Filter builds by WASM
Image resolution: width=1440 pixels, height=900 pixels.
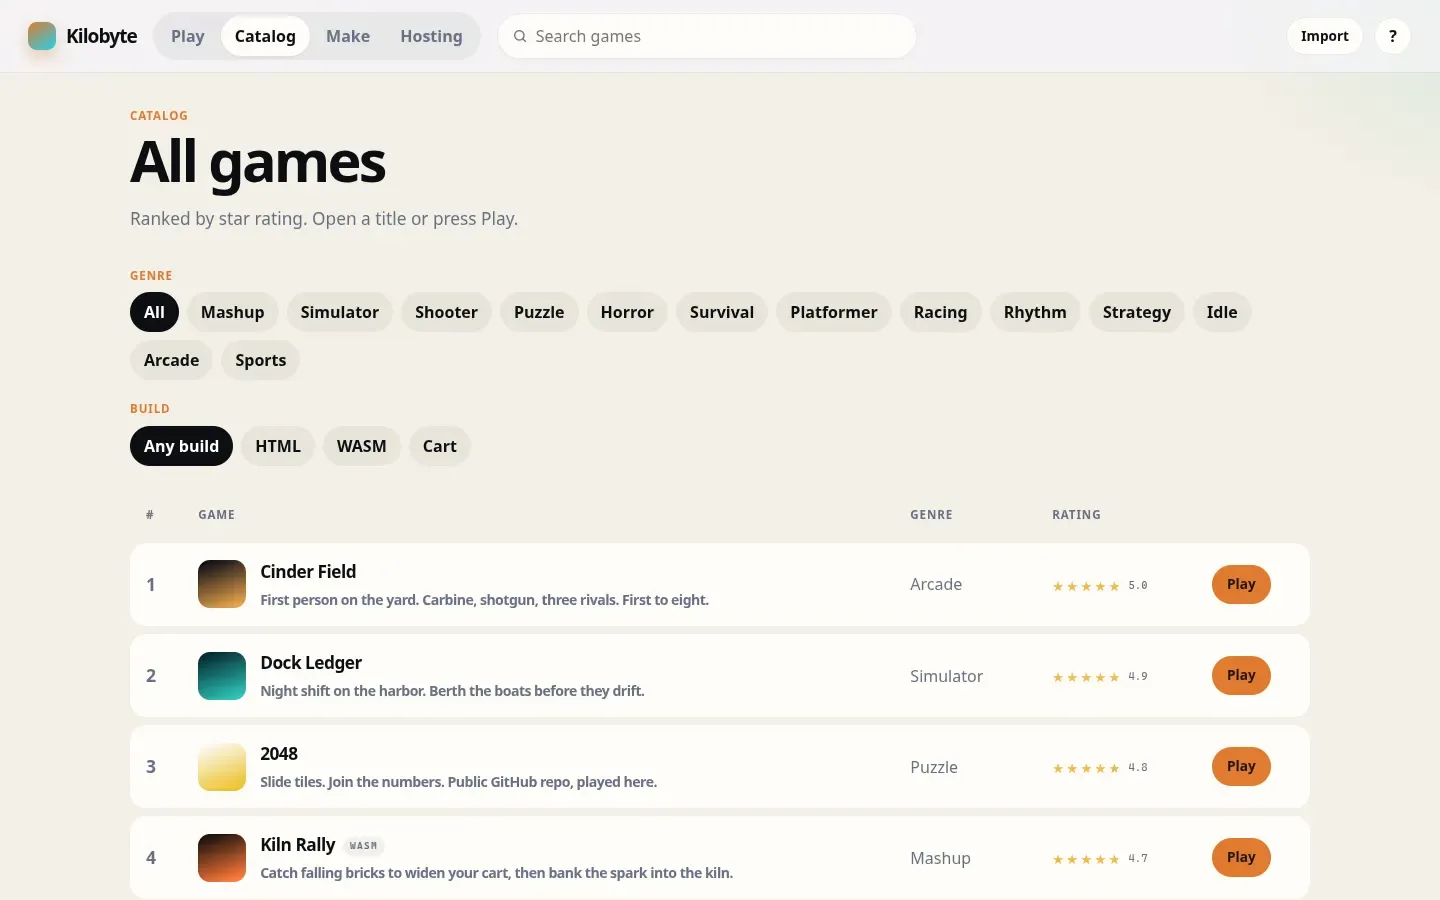tap(362, 446)
